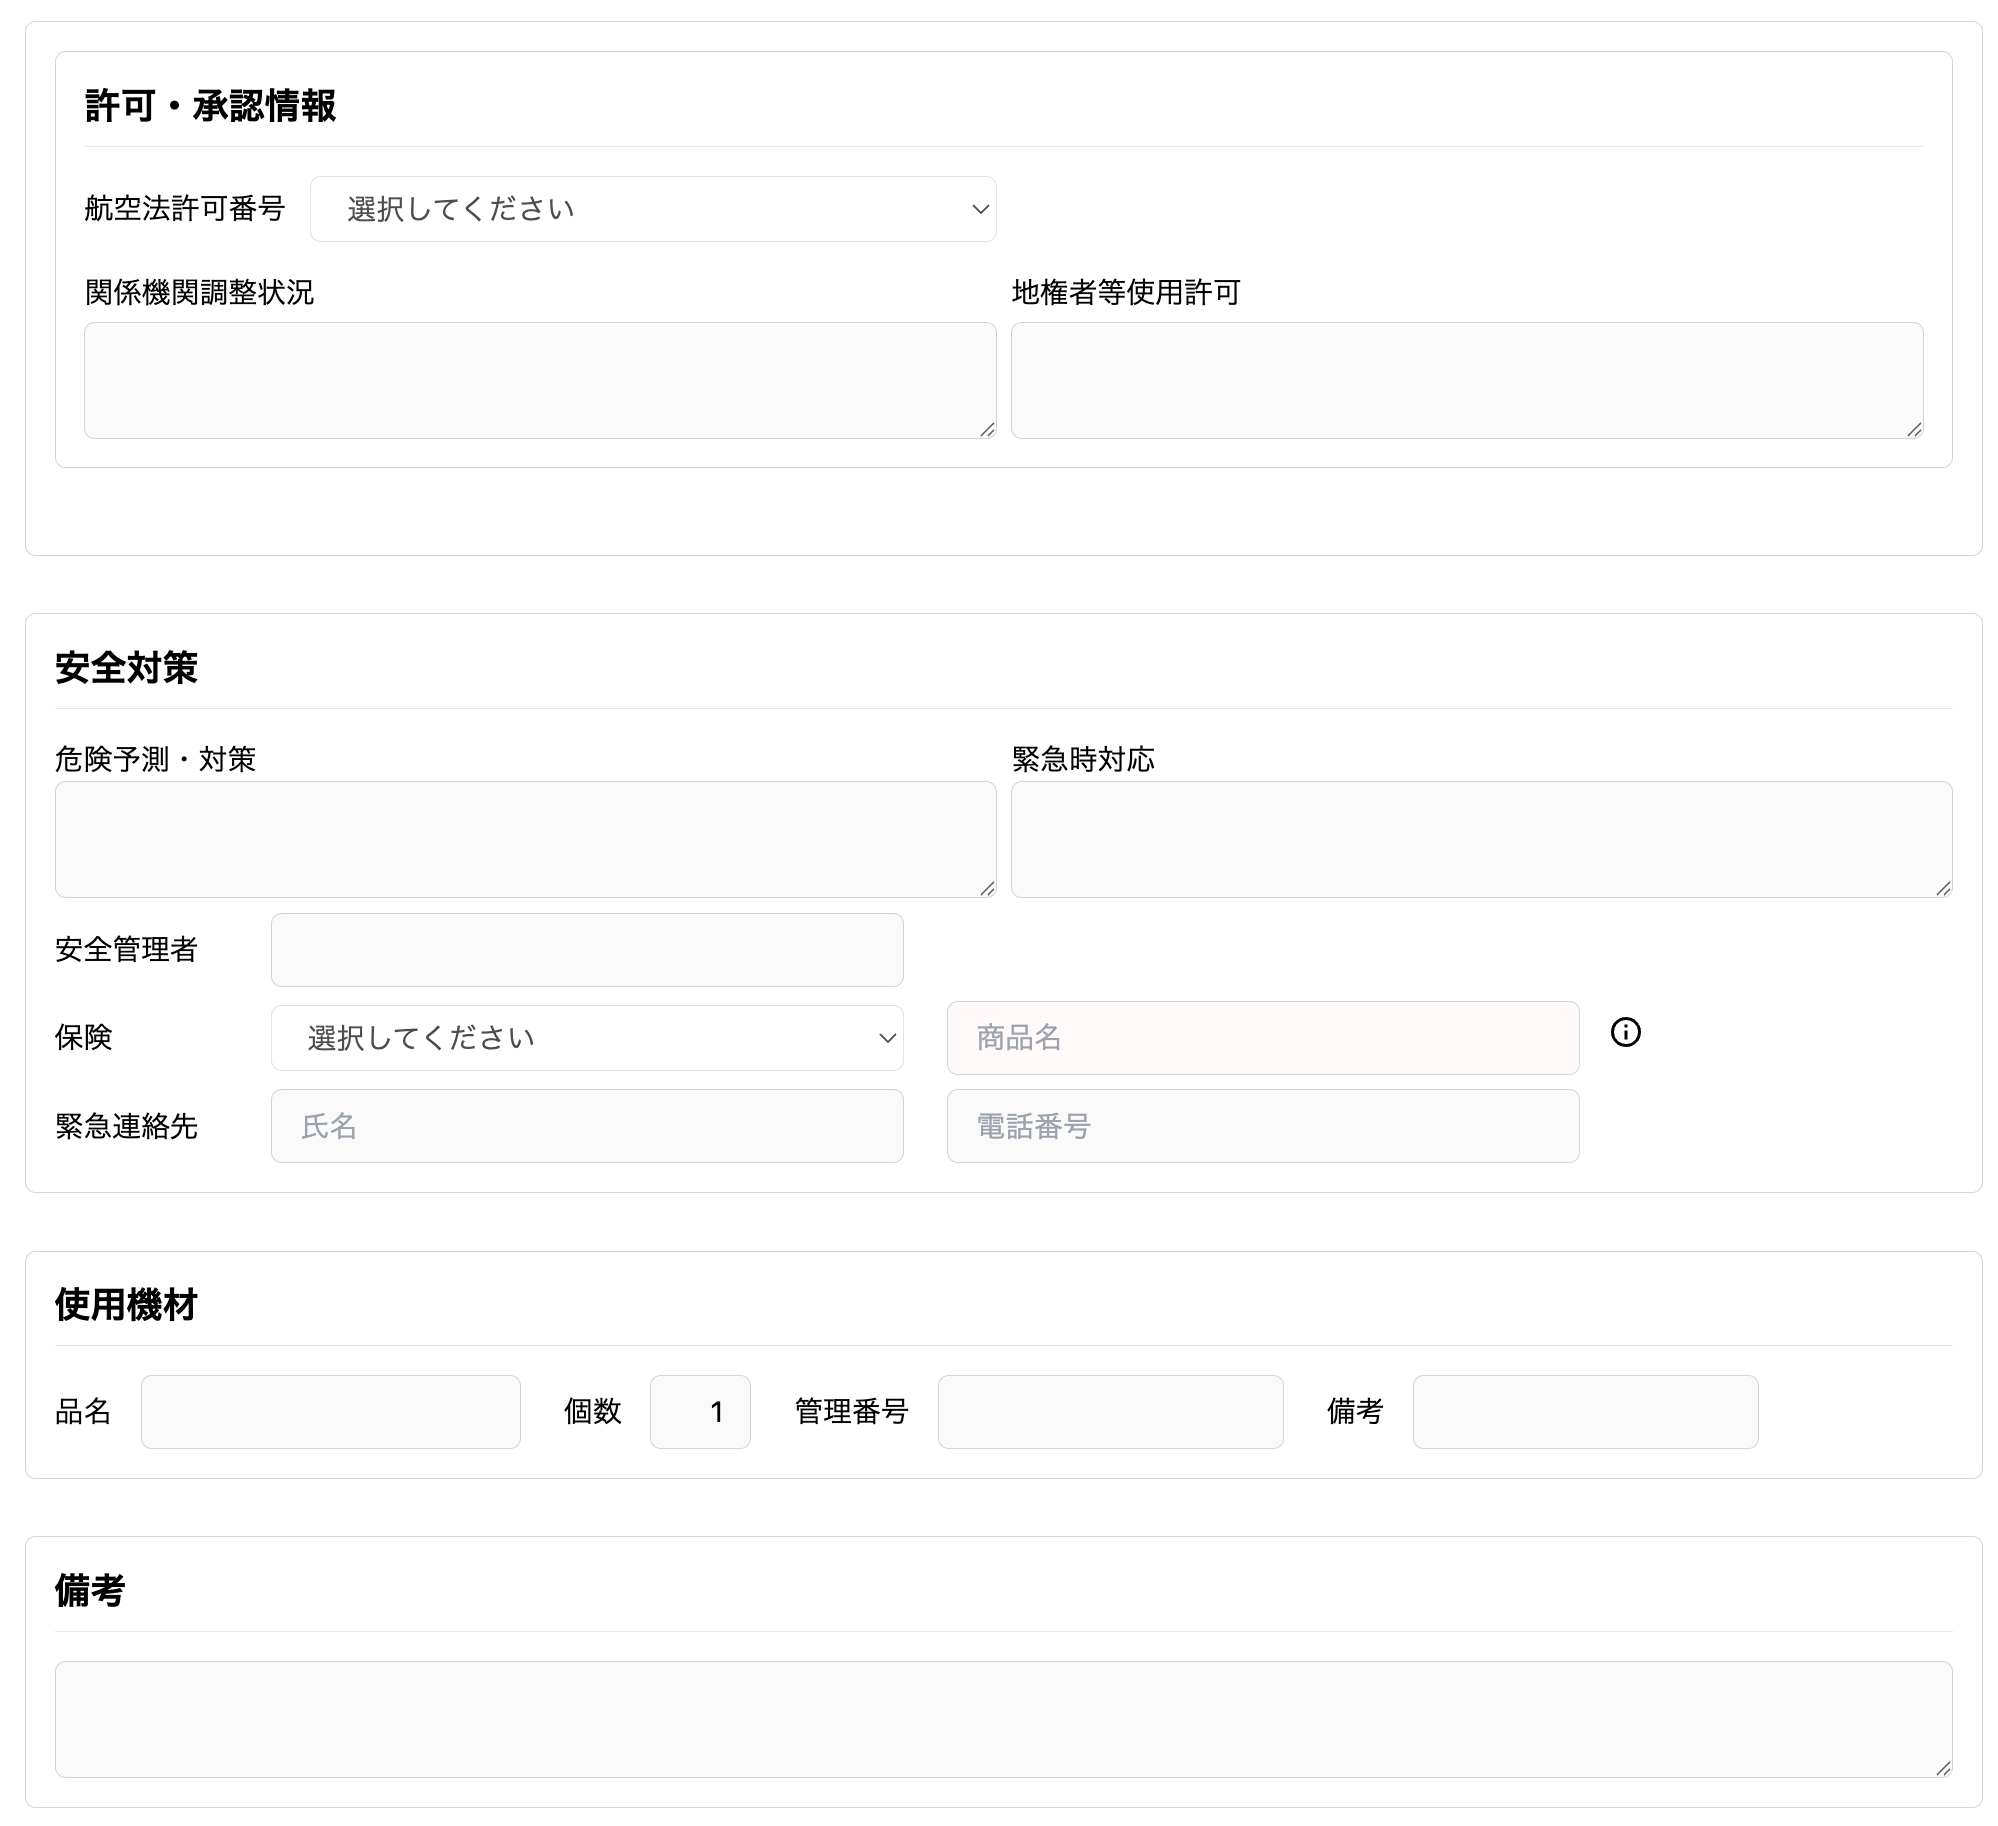The height and width of the screenshot is (1826, 1998).
Task: Click the 品名 equipment name field
Action: click(330, 1412)
